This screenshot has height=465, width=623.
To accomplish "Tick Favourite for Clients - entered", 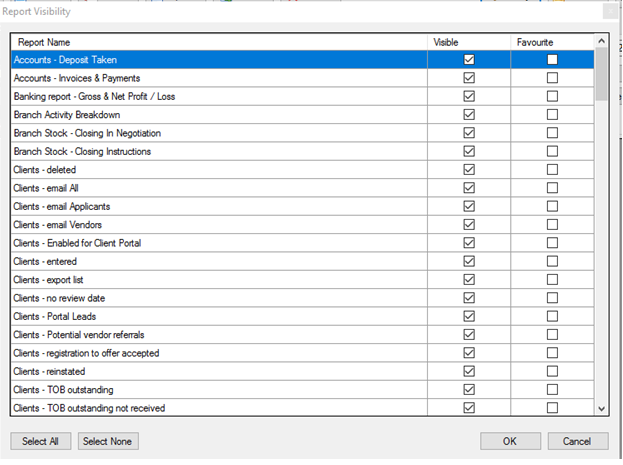I will pyautogui.click(x=552, y=261).
